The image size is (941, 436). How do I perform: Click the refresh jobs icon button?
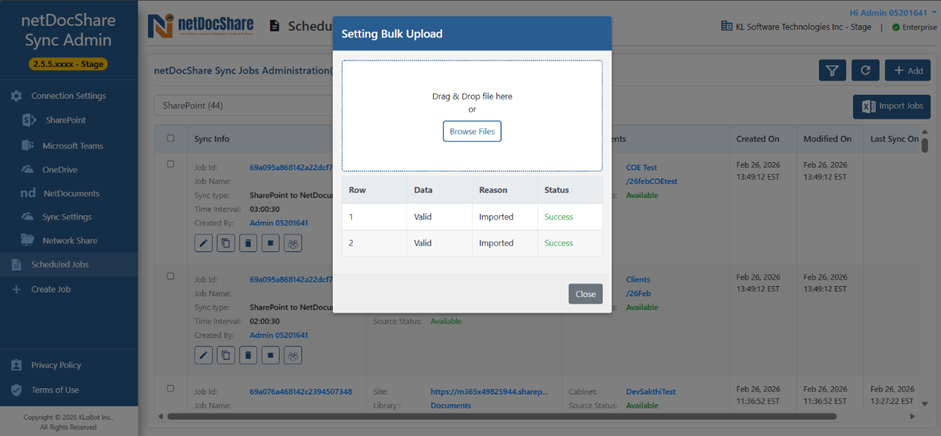tap(865, 70)
